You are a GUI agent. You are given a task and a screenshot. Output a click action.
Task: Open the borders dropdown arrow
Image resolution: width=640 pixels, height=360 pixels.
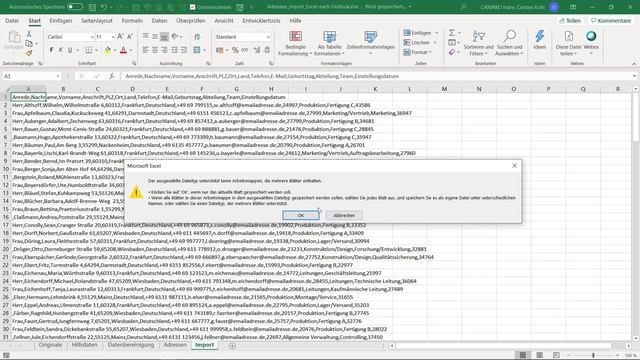pyautogui.click(x=96, y=50)
